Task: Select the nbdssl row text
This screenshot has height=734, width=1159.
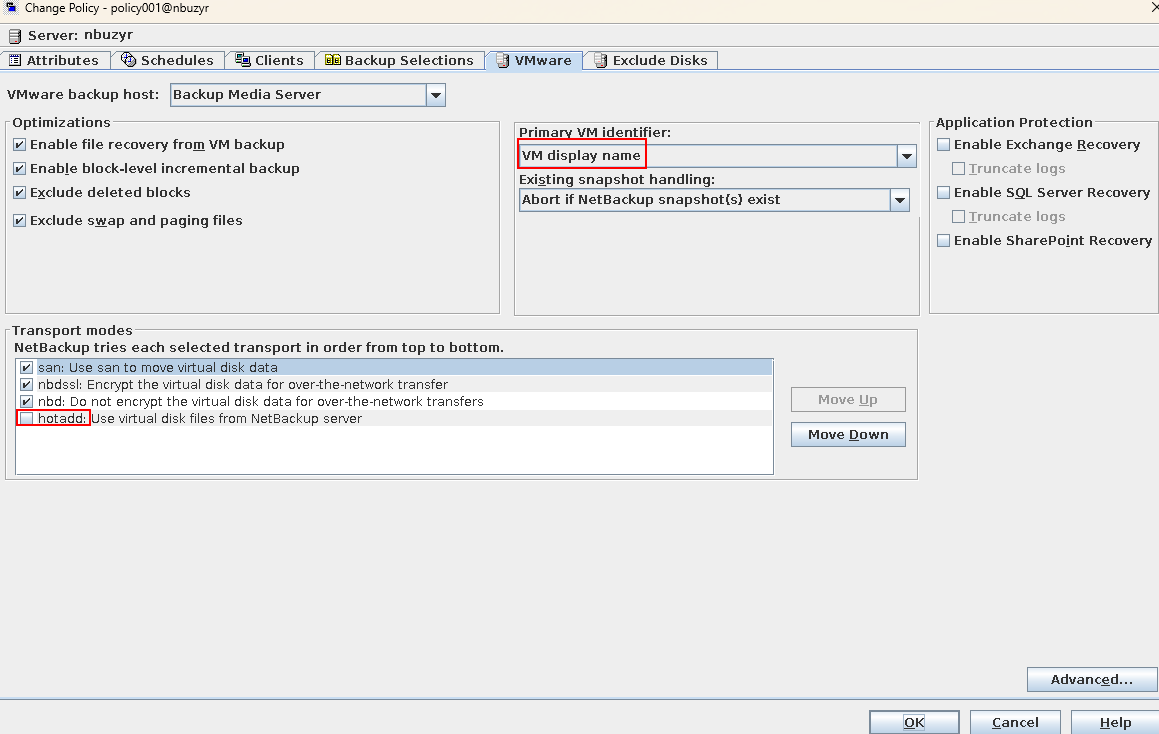Action: pos(243,384)
